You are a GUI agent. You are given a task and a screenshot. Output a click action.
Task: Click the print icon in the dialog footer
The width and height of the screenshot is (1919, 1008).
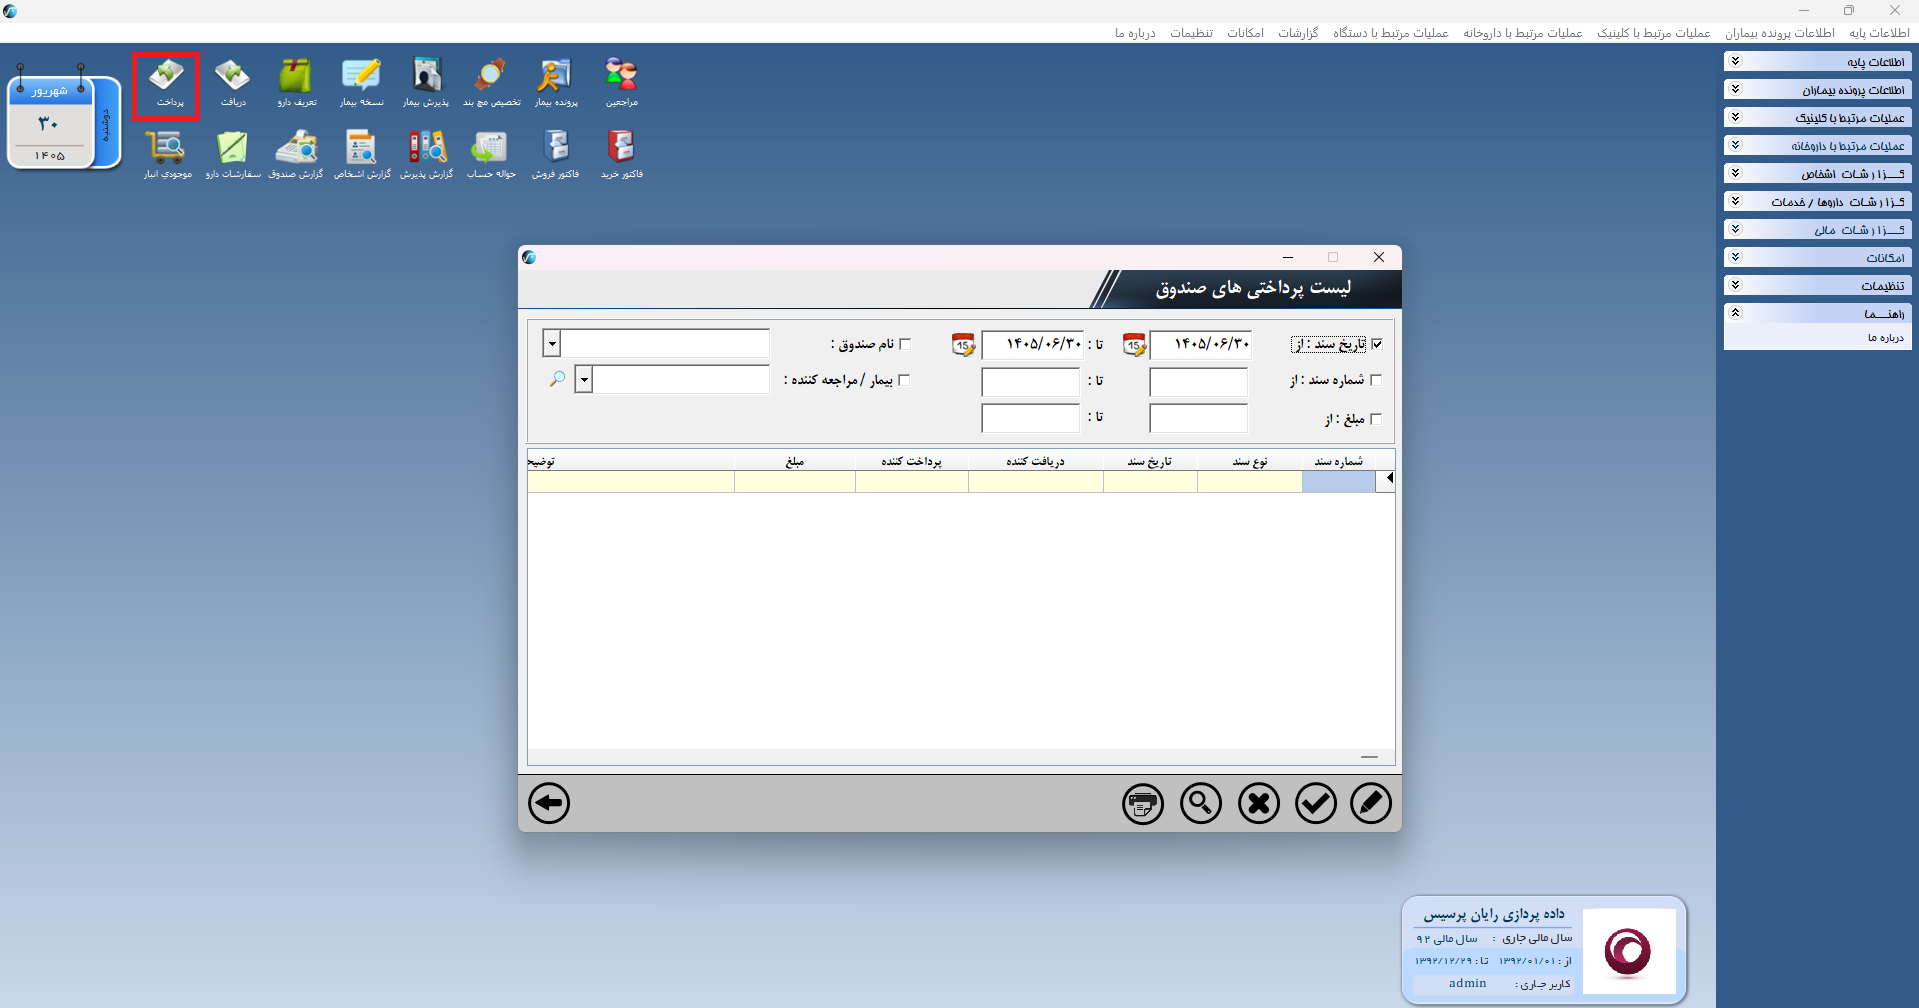[x=1143, y=803]
